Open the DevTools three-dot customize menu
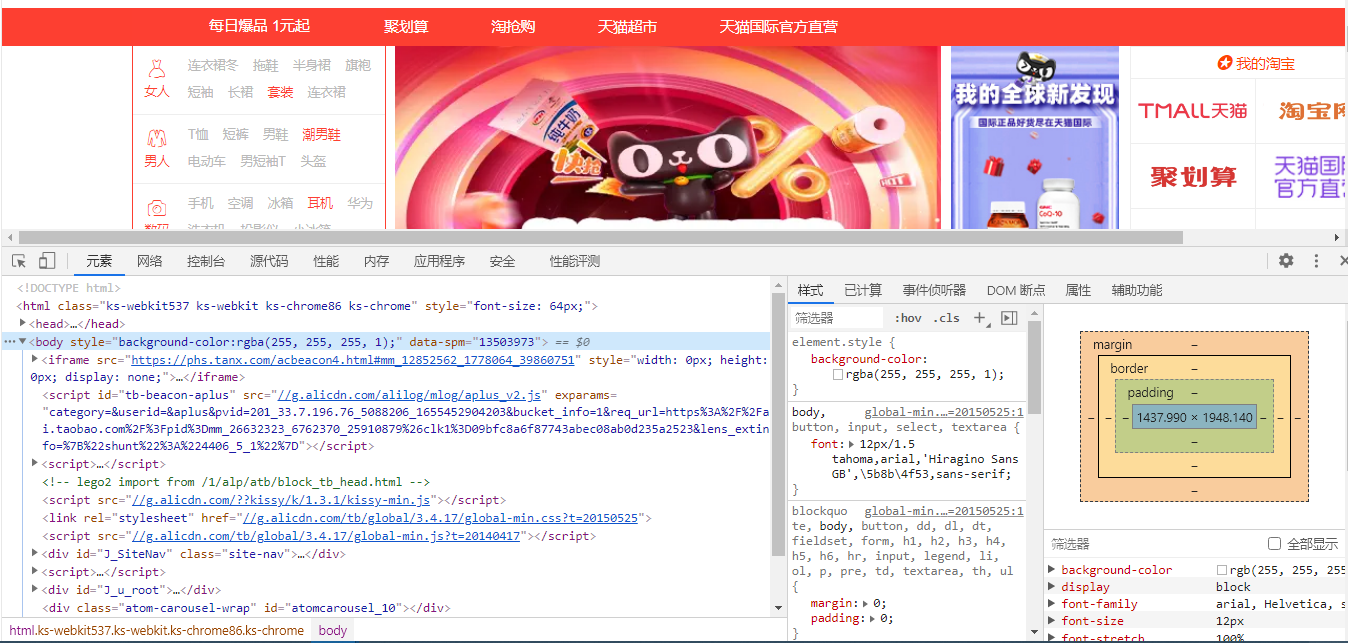1348x643 pixels. tap(1316, 261)
